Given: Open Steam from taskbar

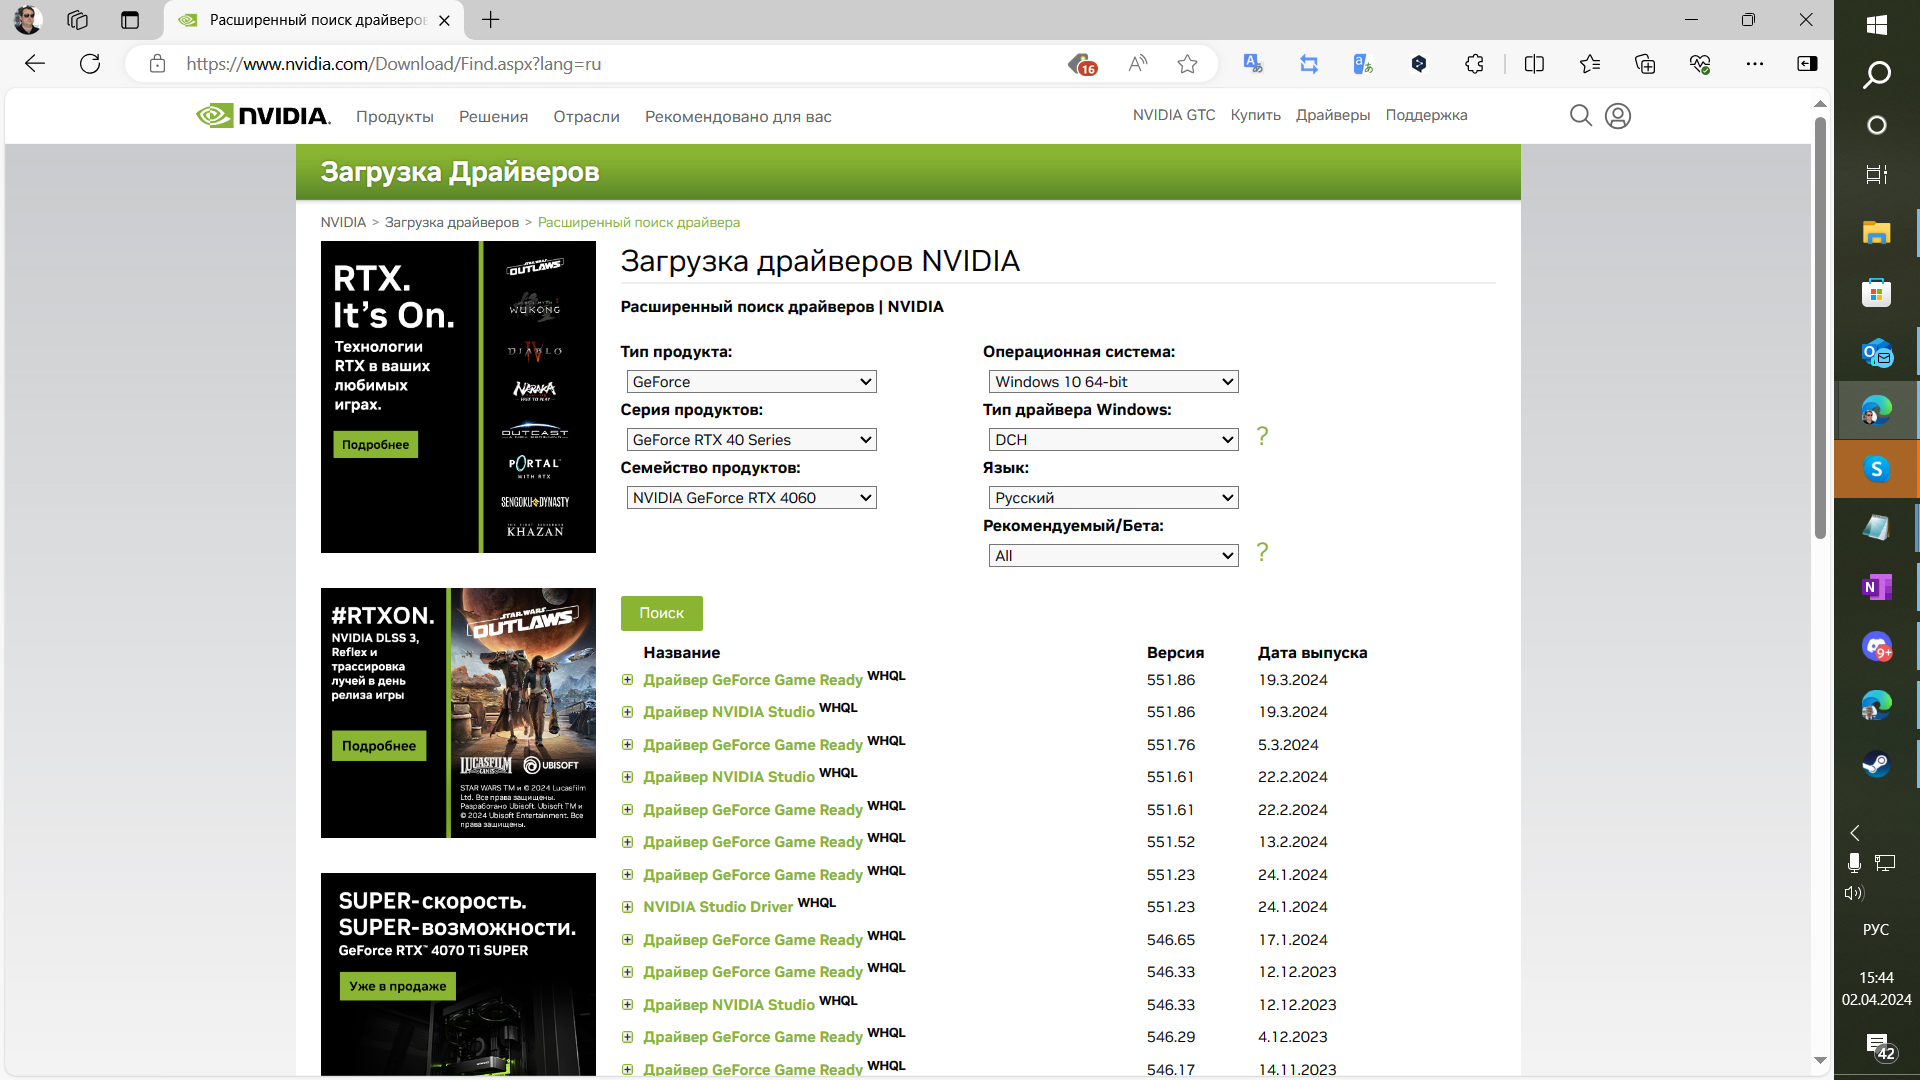Looking at the screenshot, I should [1876, 764].
